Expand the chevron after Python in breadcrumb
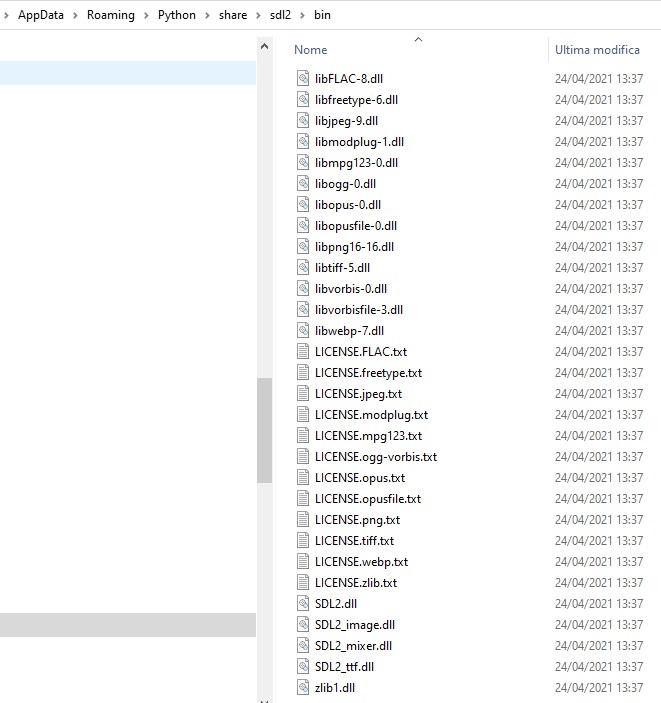 pyautogui.click(x=207, y=16)
